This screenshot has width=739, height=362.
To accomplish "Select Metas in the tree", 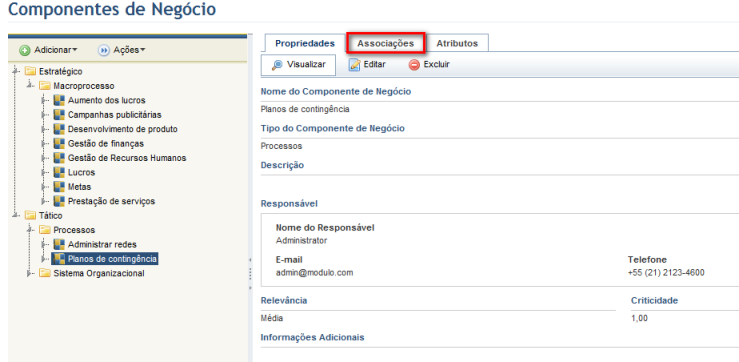I will click(x=80, y=187).
